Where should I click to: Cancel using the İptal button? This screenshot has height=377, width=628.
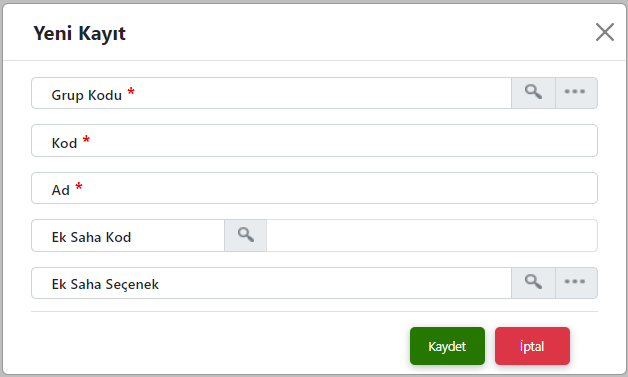click(x=532, y=346)
